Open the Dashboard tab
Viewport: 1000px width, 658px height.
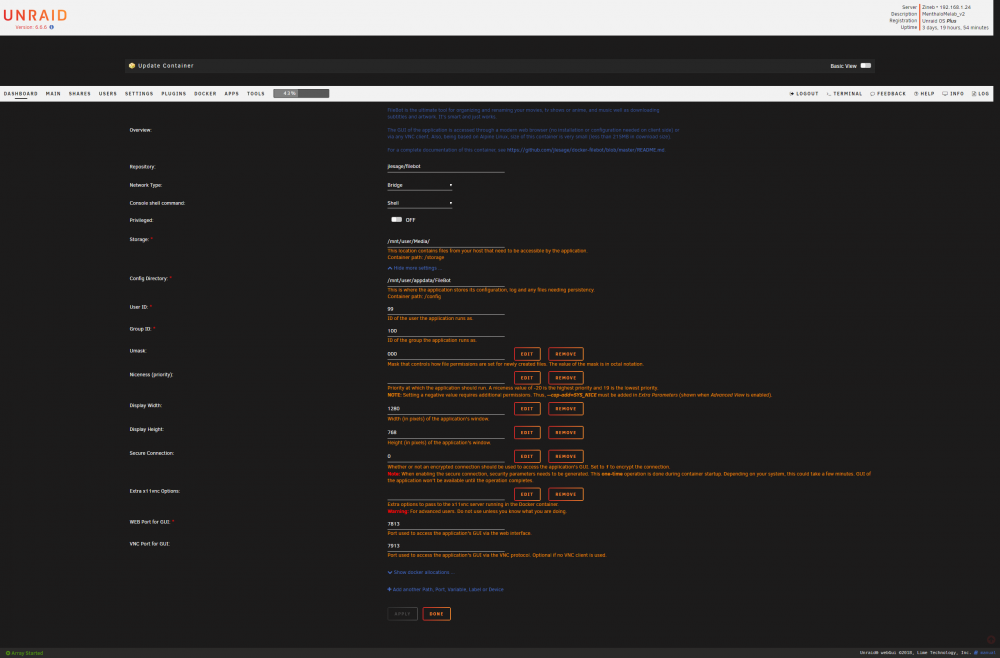[x=20, y=94]
